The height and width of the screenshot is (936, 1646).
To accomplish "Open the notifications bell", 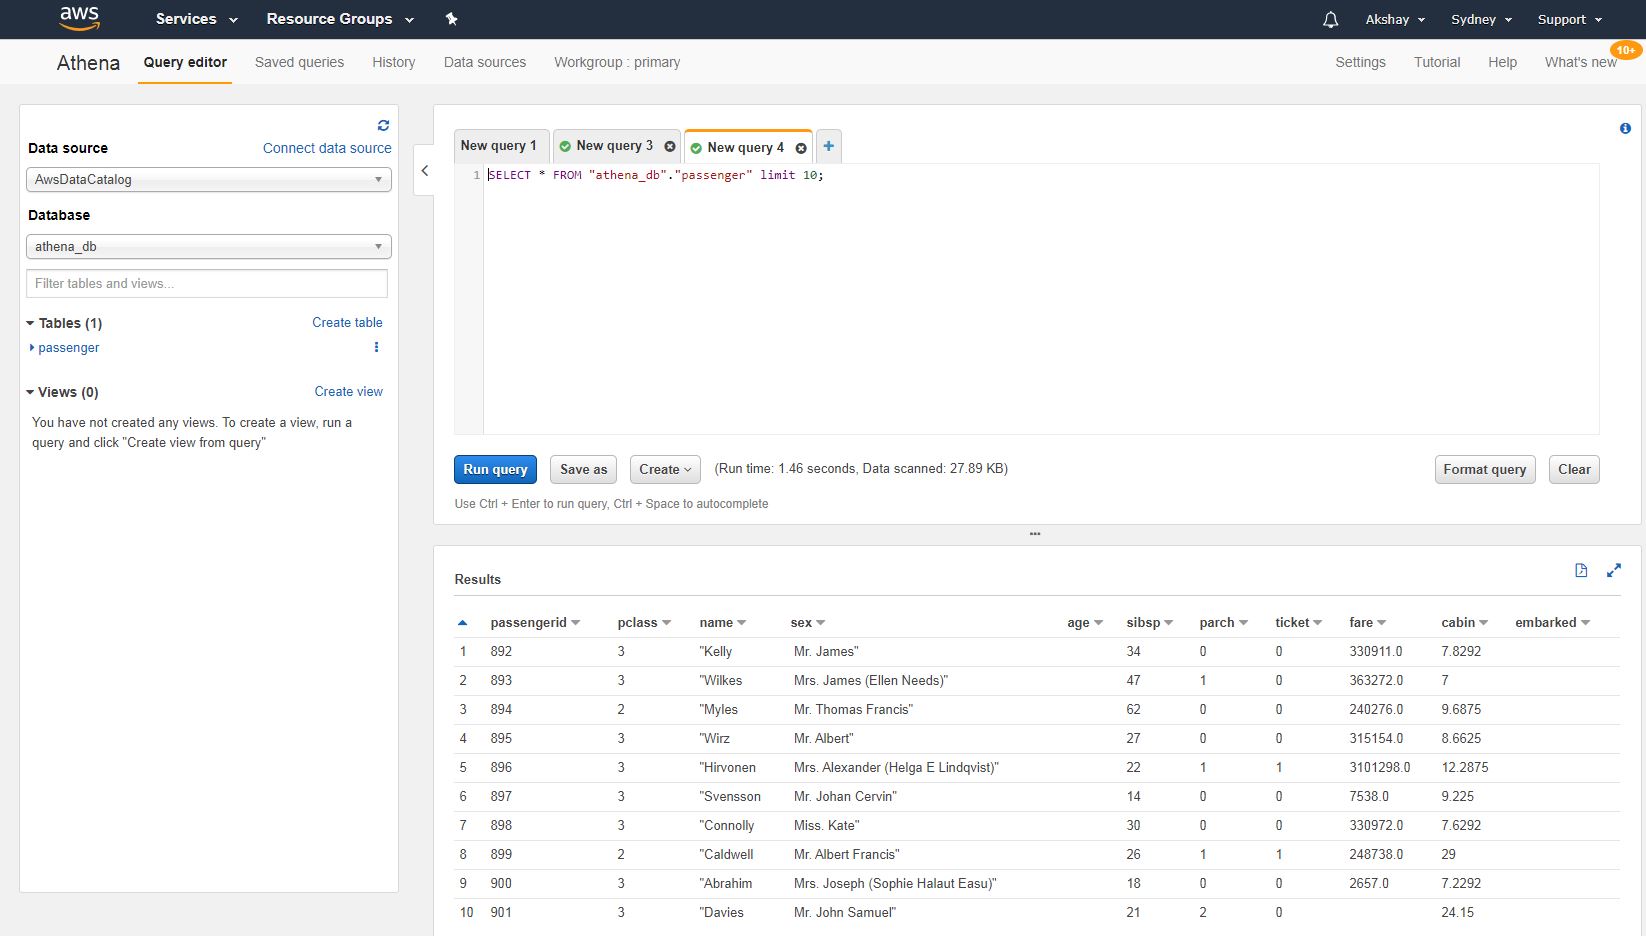I will tap(1328, 19).
